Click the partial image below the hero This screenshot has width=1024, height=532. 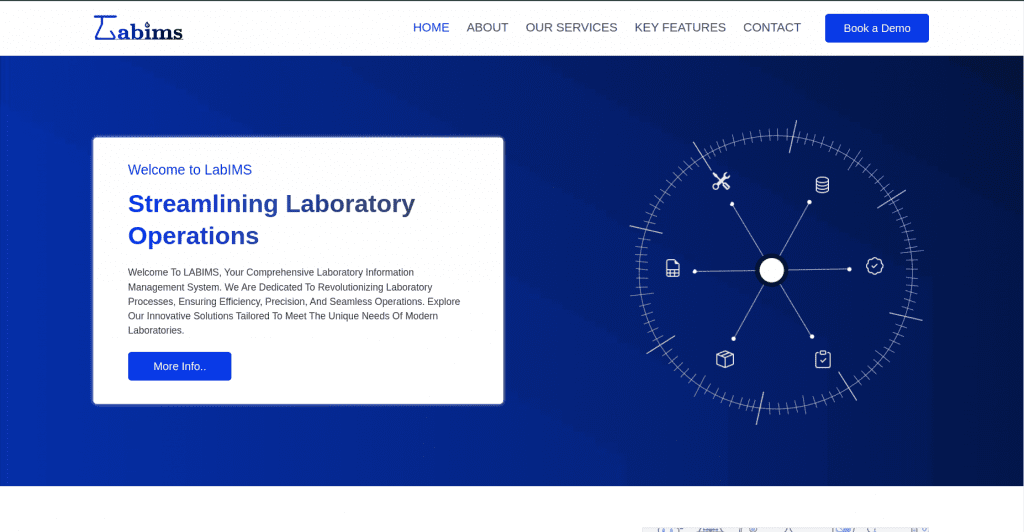click(x=785, y=528)
